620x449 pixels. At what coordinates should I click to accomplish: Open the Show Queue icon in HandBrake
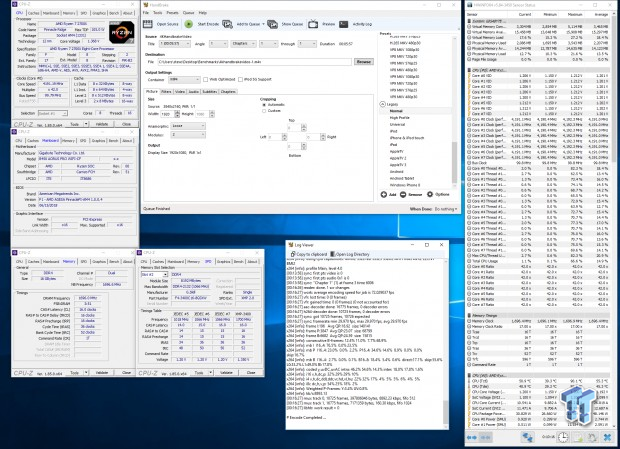pos(272,24)
